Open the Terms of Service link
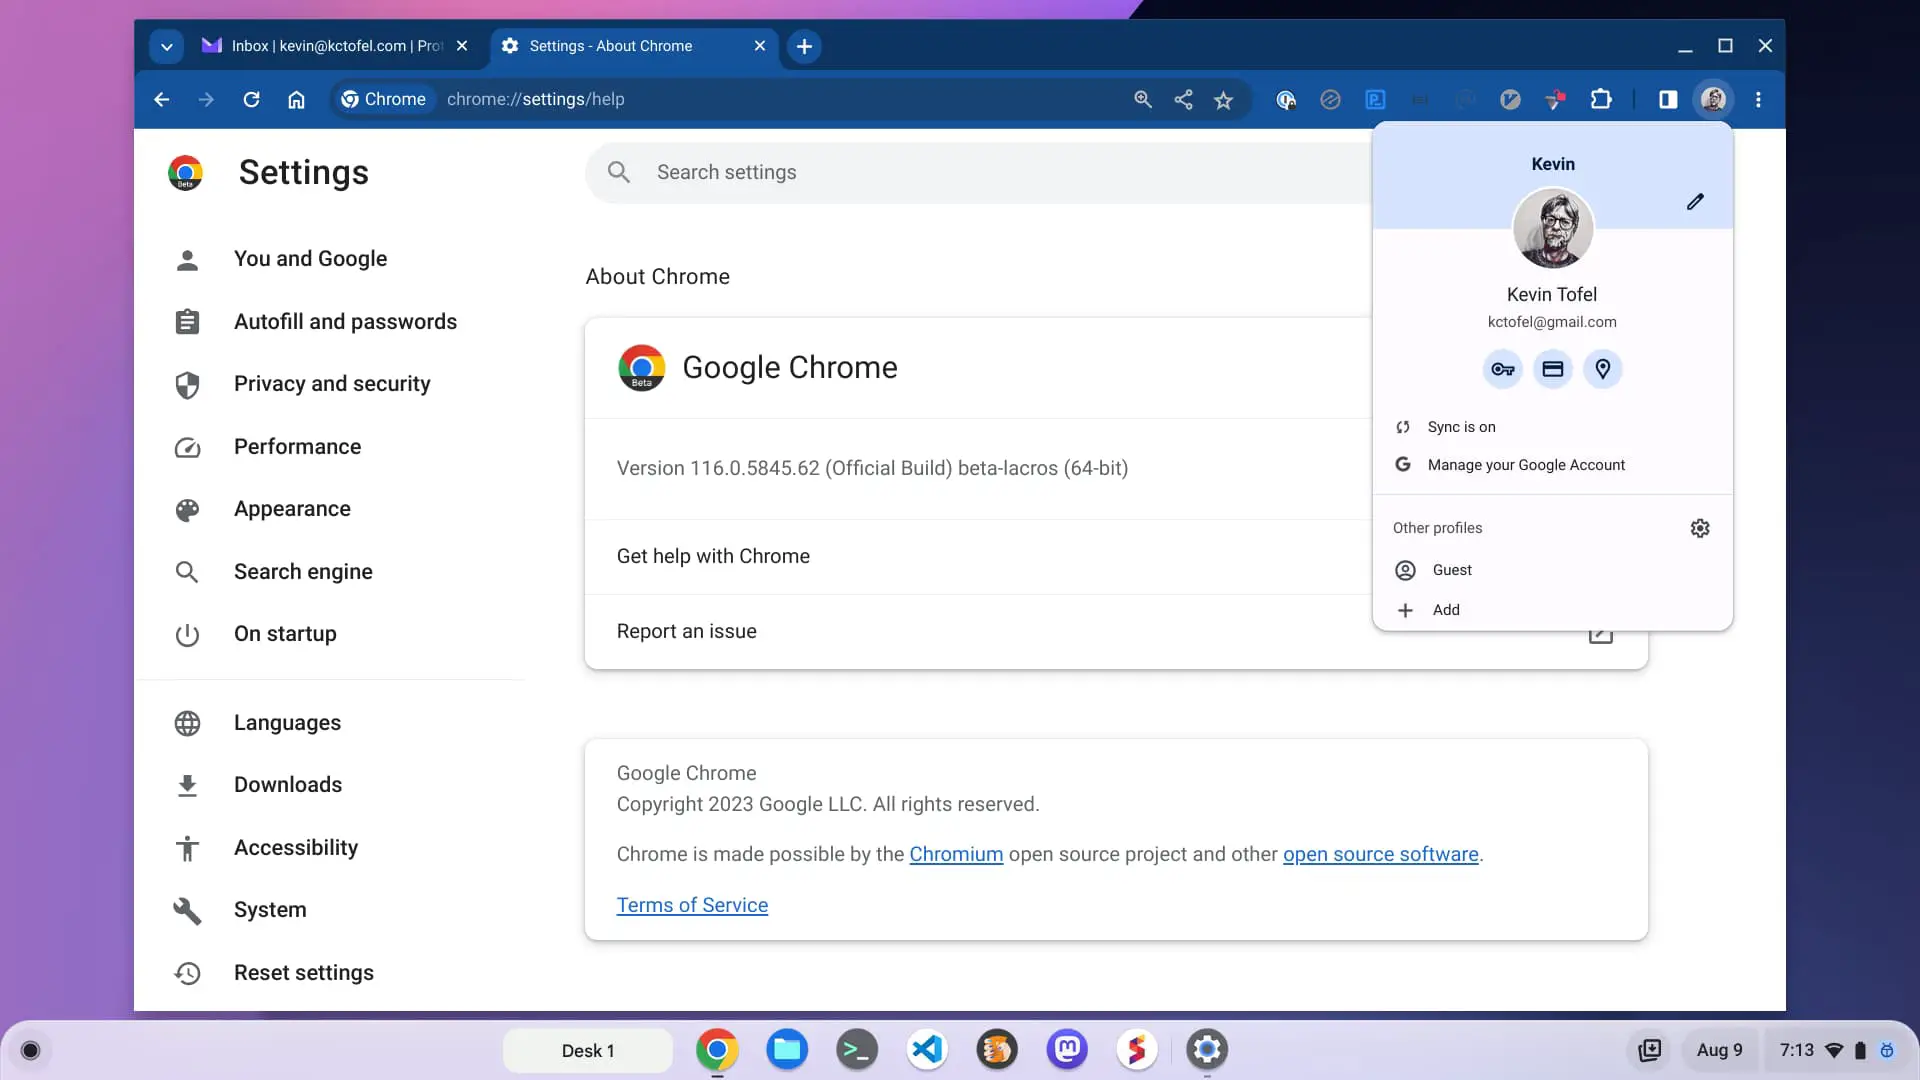The width and height of the screenshot is (1920, 1080). click(x=692, y=905)
